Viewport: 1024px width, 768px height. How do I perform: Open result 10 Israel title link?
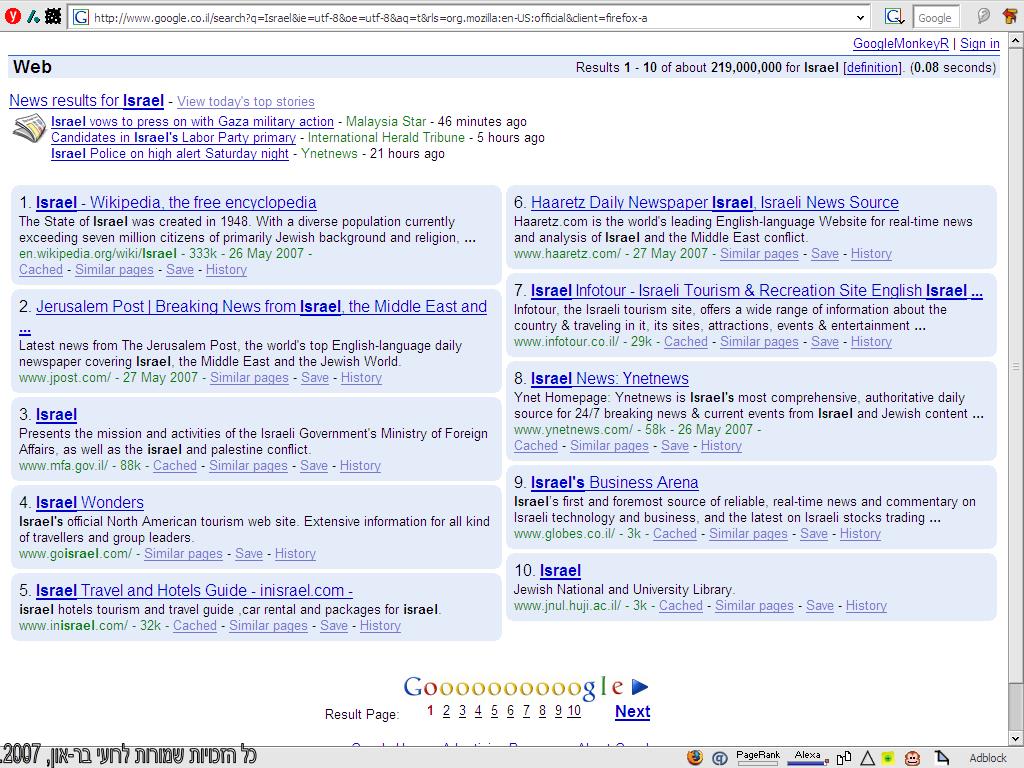point(560,571)
